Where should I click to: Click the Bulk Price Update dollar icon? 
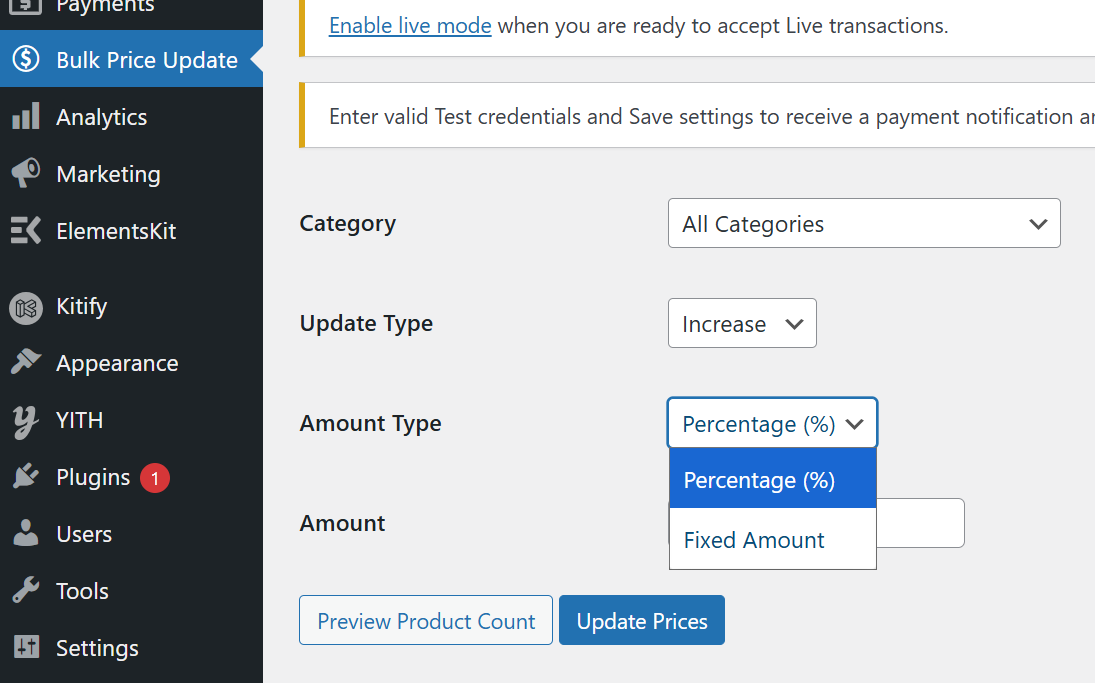point(26,60)
